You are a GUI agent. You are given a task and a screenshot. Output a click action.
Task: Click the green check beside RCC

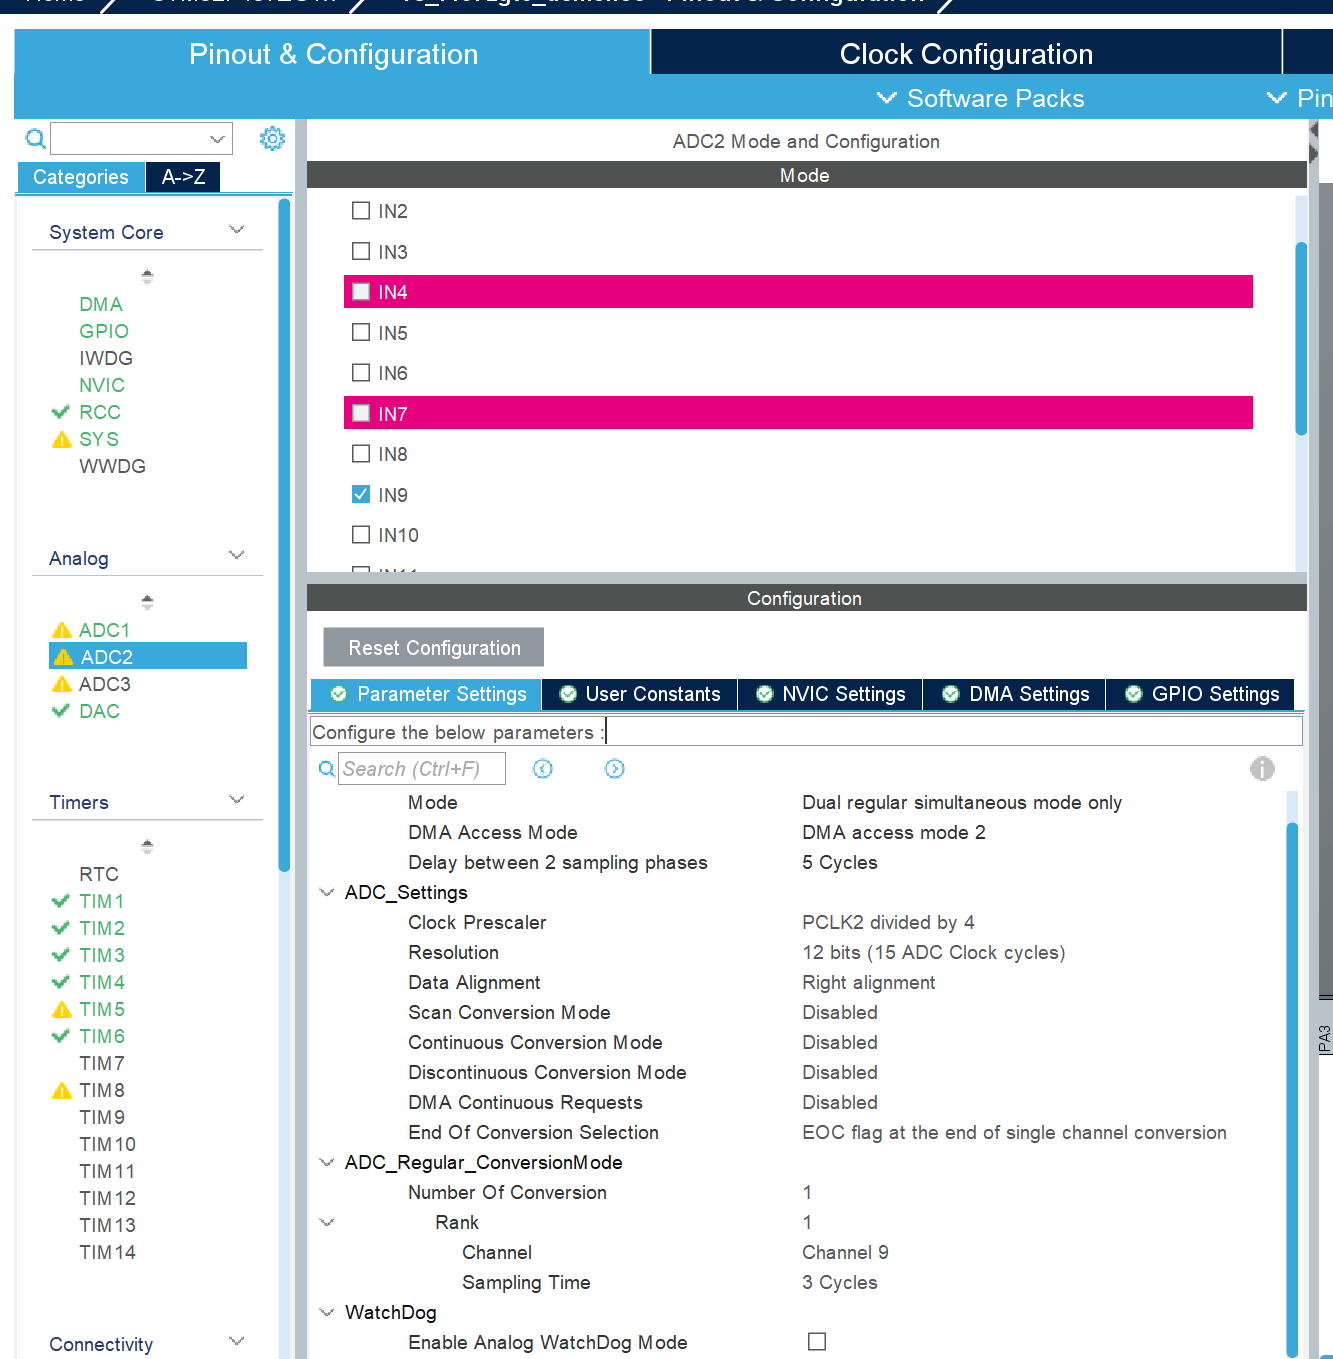61,412
